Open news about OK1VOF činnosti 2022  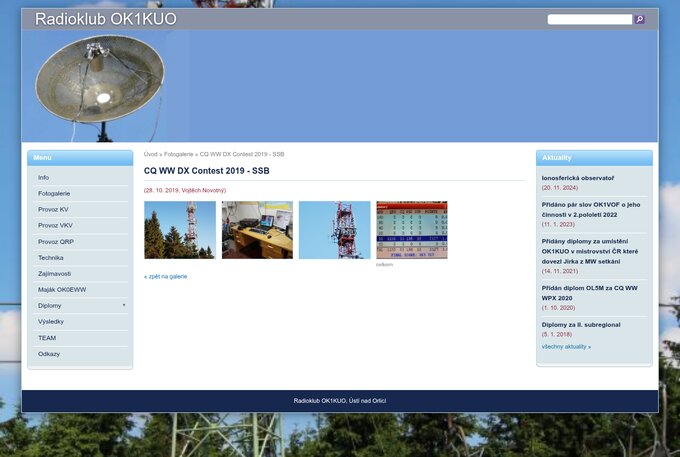click(591, 209)
